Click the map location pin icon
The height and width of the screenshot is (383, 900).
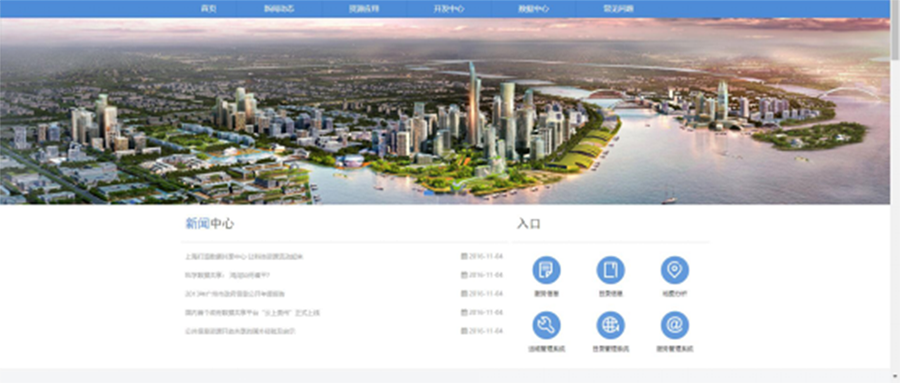(x=674, y=270)
